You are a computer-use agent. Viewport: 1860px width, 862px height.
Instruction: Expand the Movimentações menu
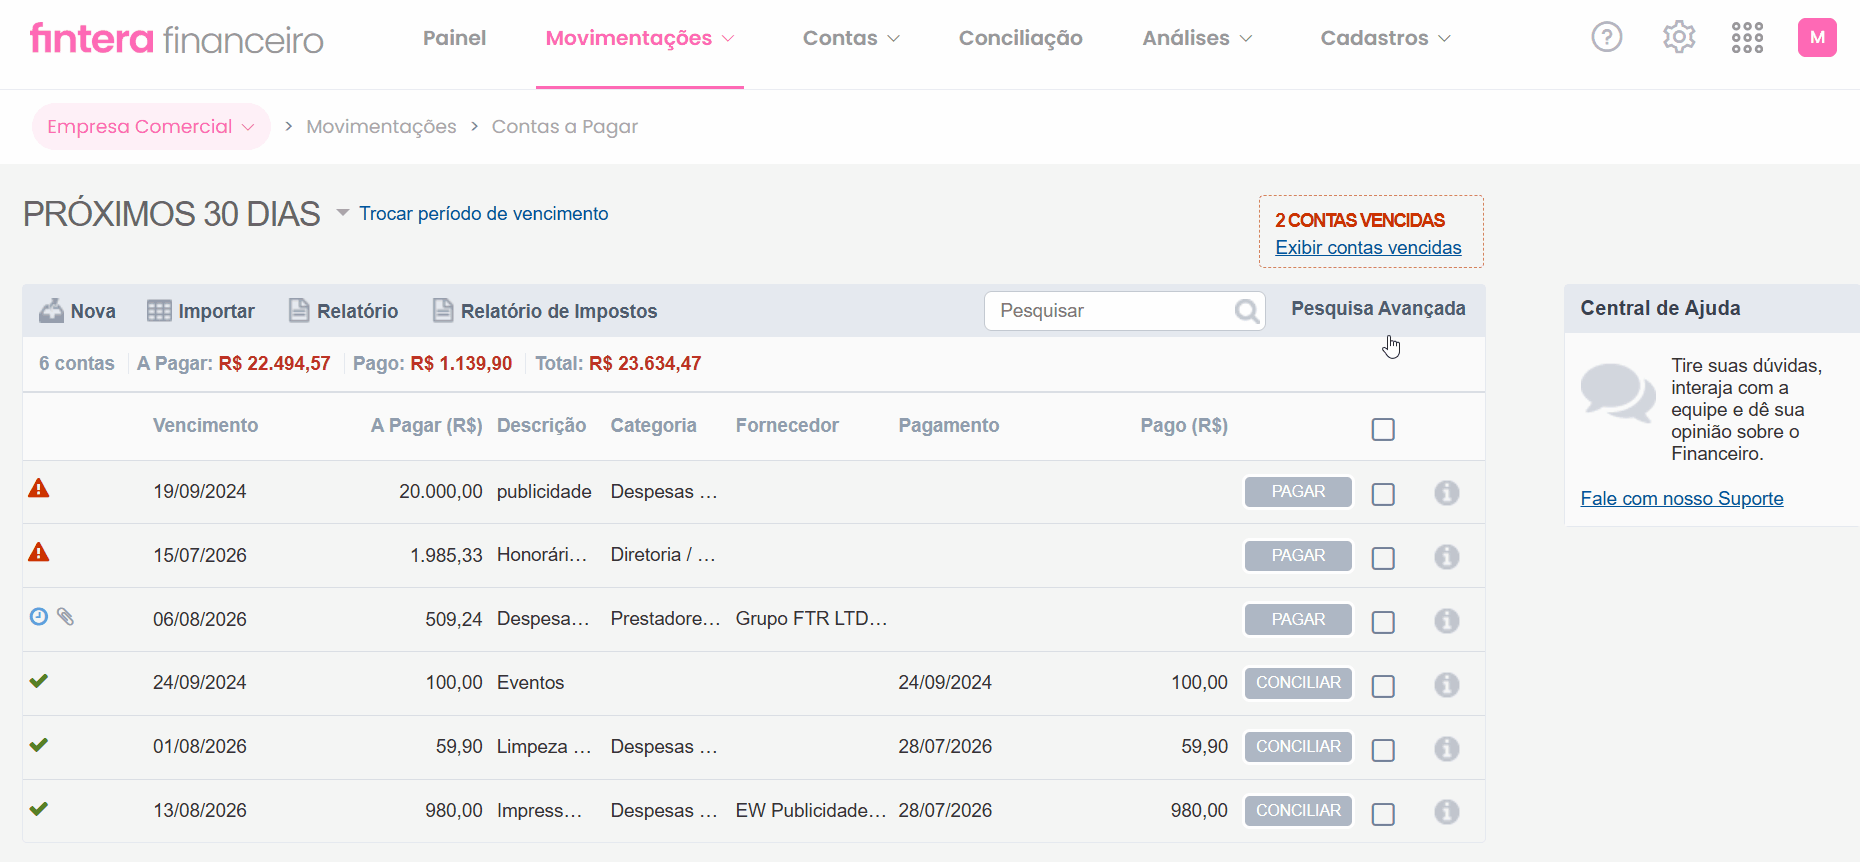(x=640, y=38)
